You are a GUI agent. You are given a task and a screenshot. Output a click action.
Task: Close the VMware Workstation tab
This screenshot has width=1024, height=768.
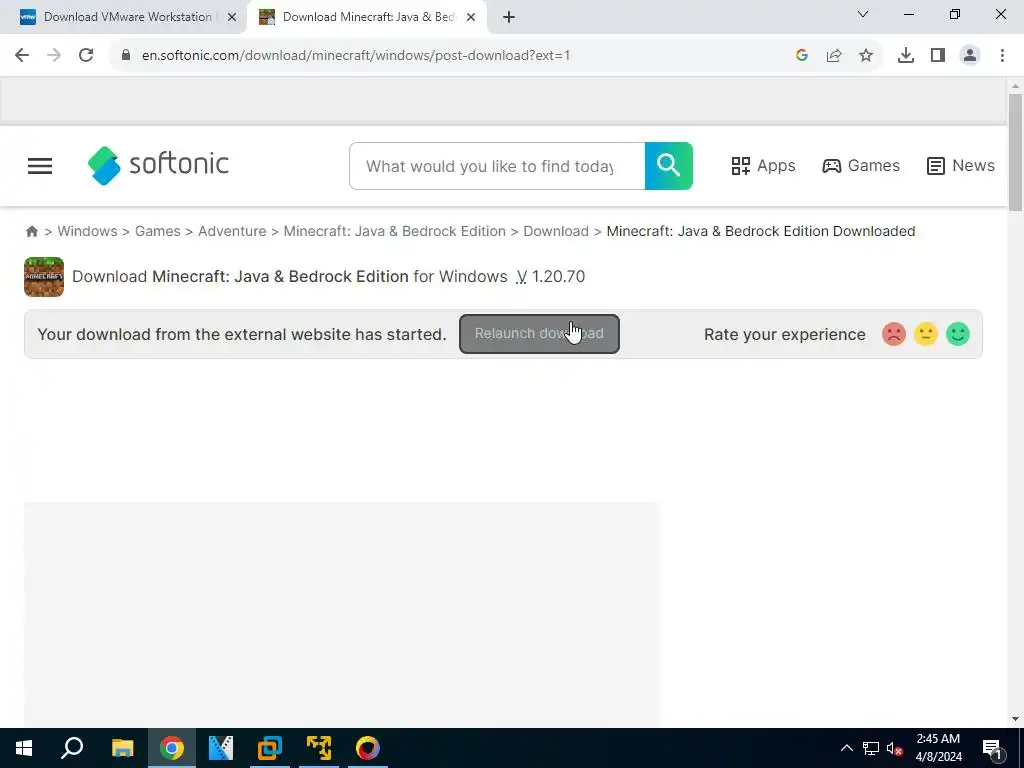[232, 18]
